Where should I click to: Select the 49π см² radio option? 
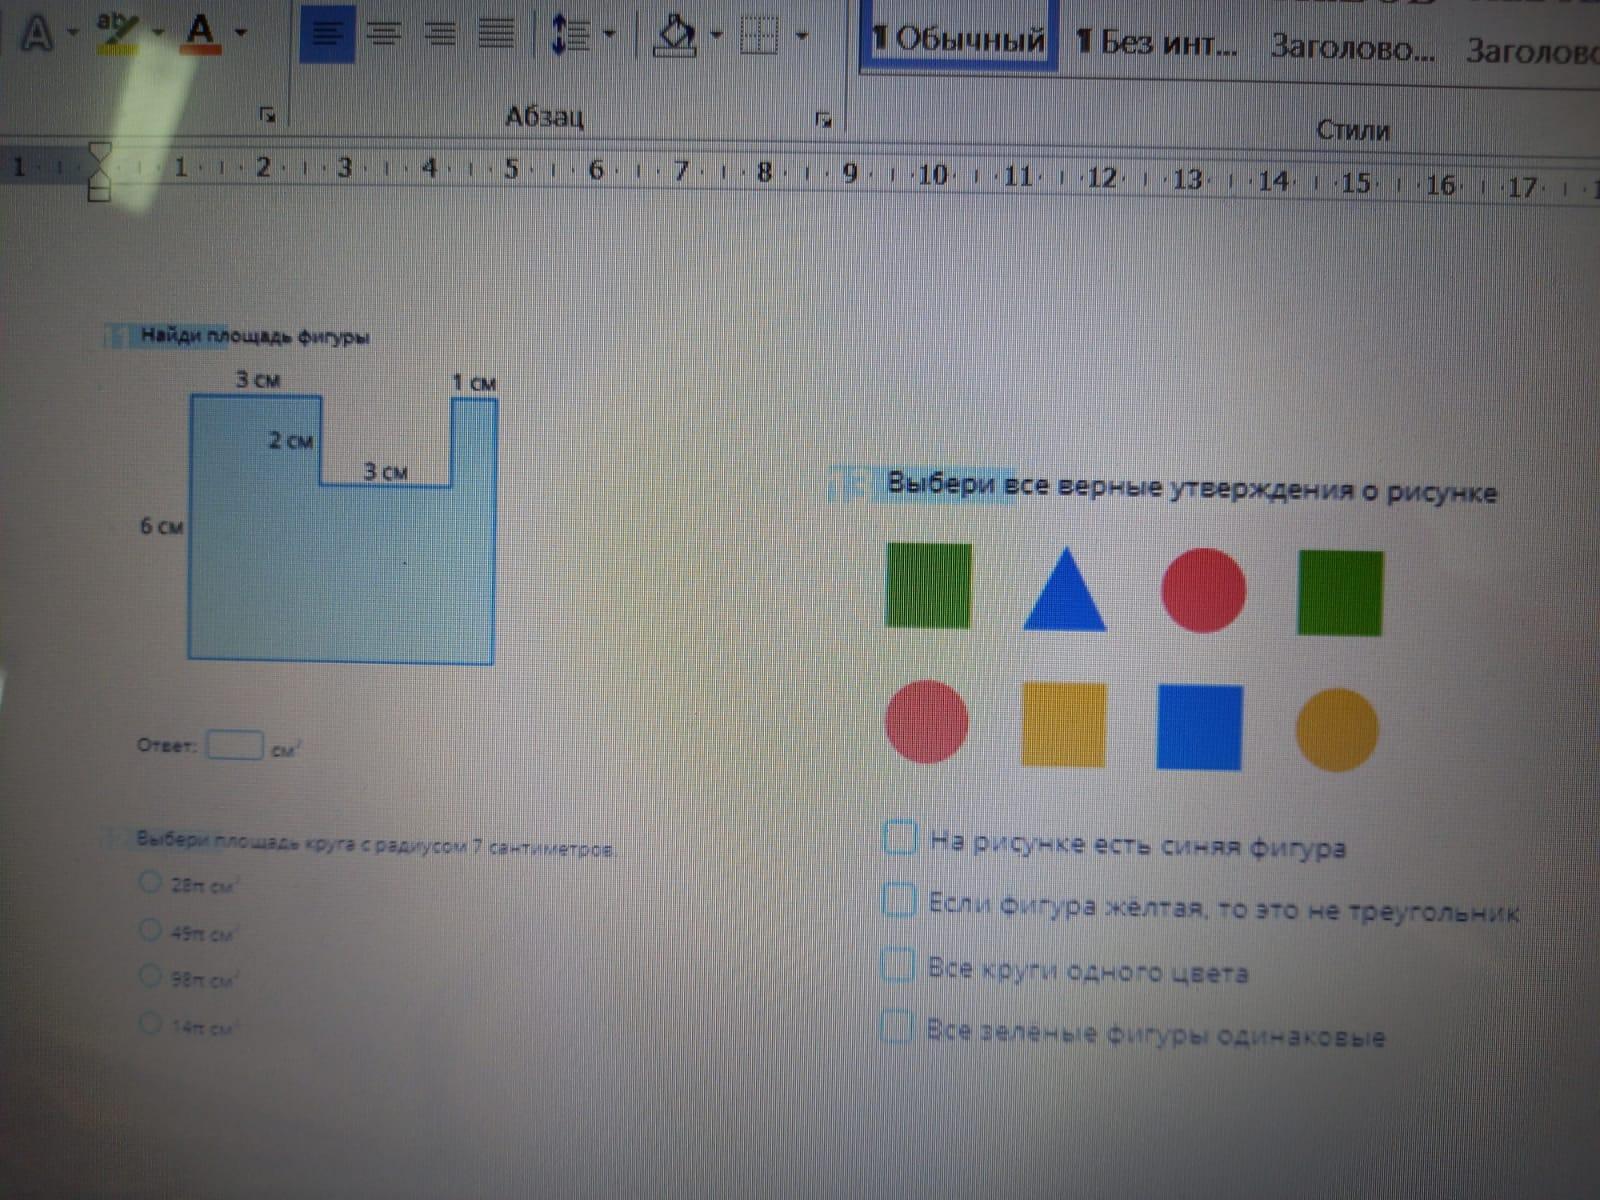pyautogui.click(x=150, y=930)
